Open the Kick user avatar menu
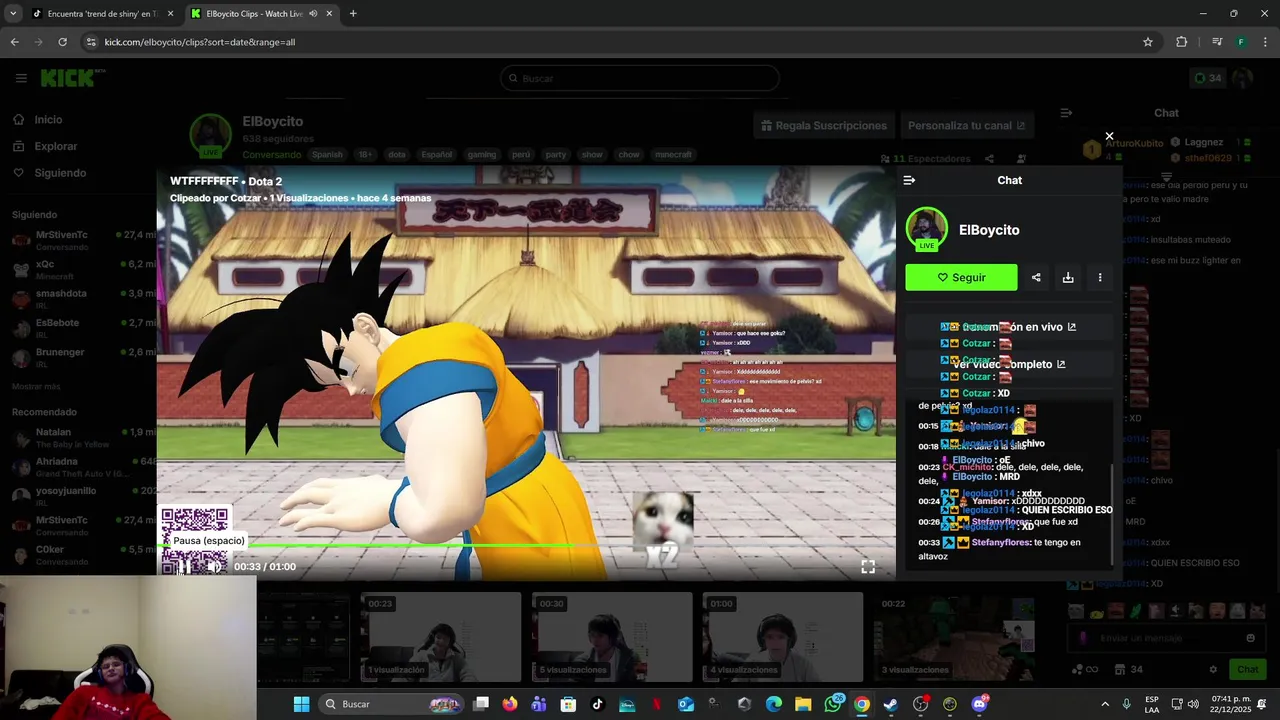The width and height of the screenshot is (1280, 720). (1242, 78)
